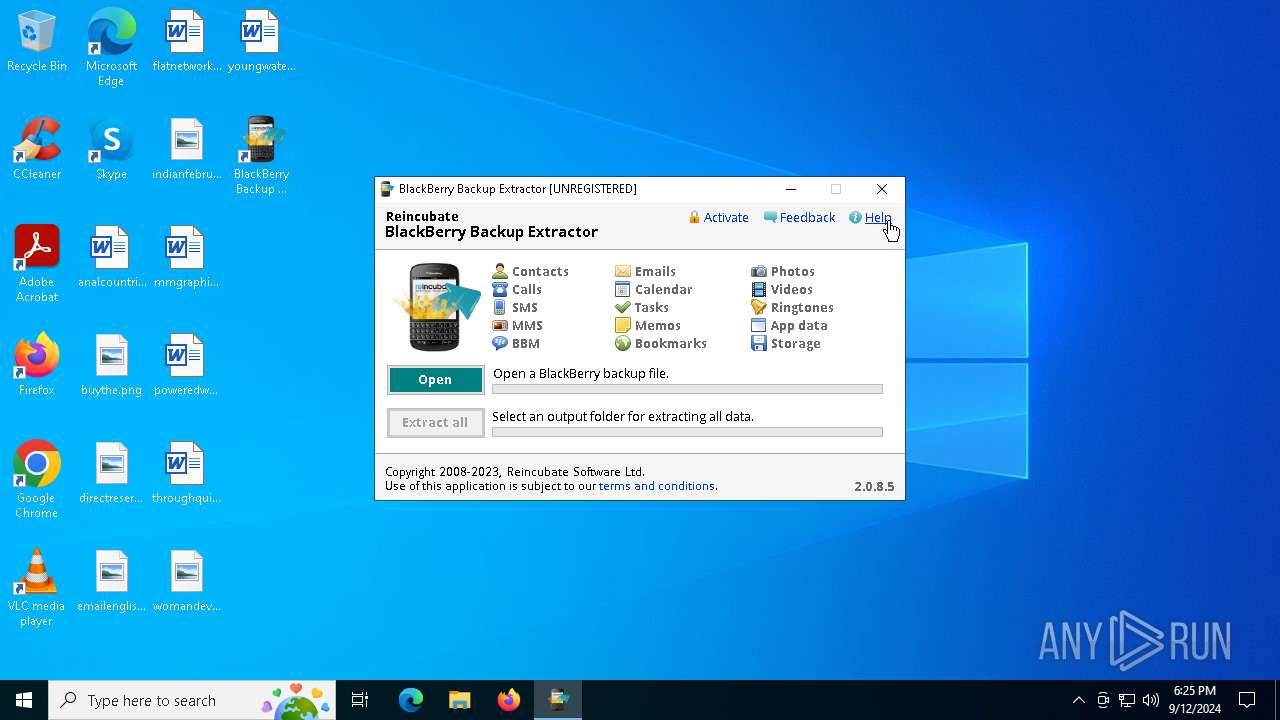Image resolution: width=1280 pixels, height=720 pixels.
Task: Click the Bookmarks label
Action: (x=671, y=343)
